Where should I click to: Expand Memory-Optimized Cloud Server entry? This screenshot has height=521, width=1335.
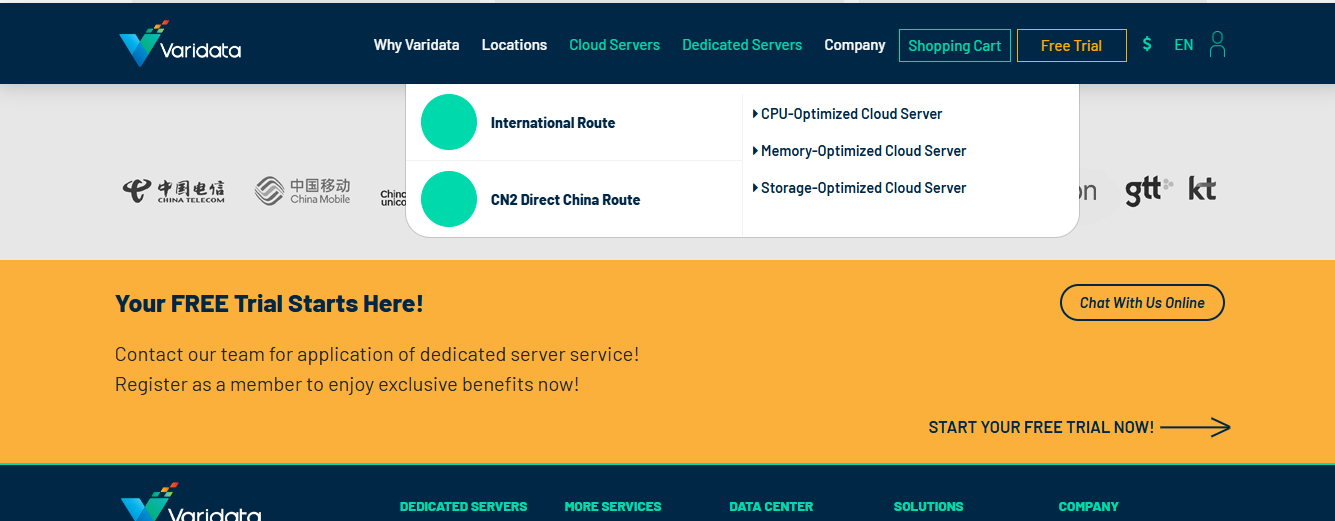pos(859,151)
